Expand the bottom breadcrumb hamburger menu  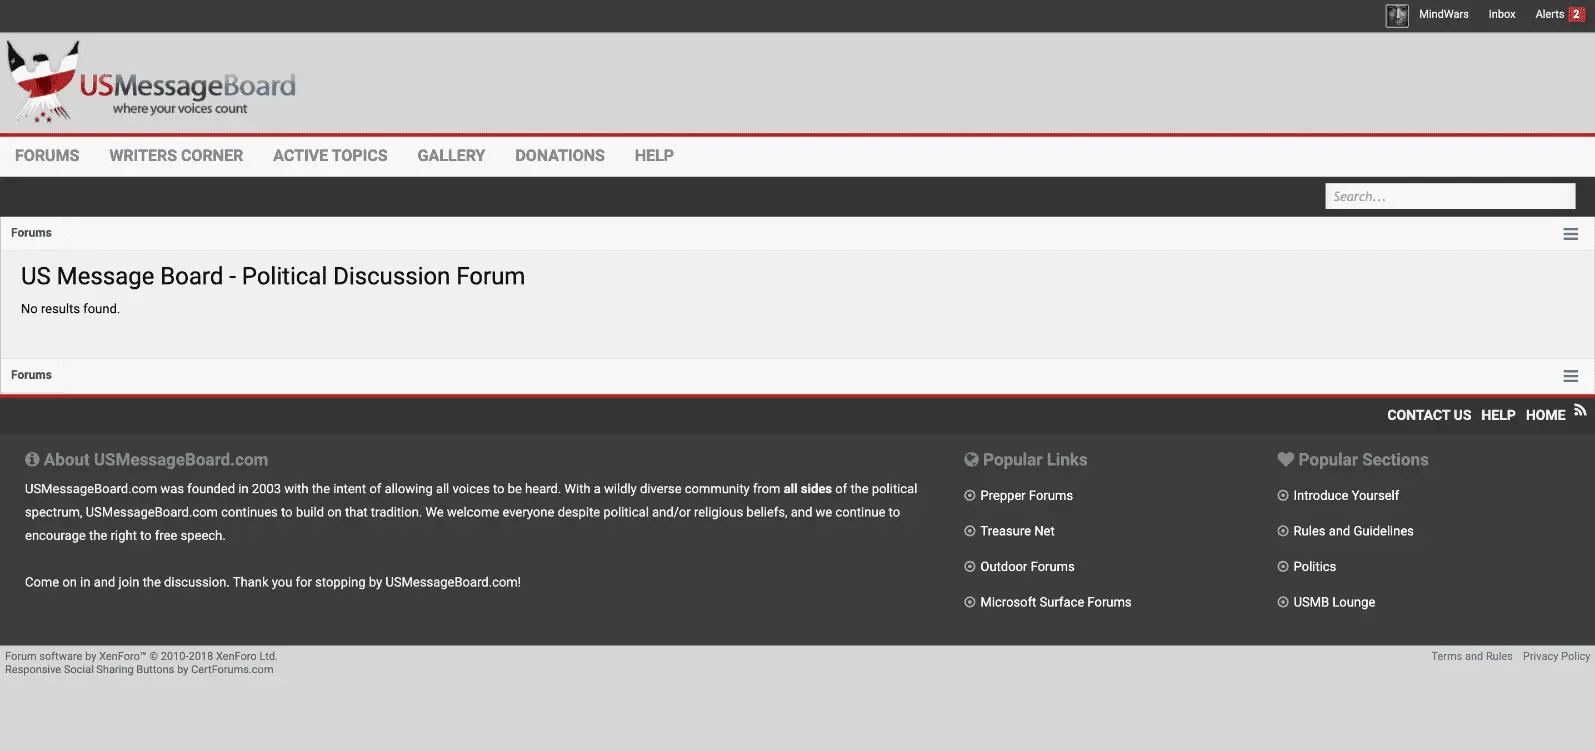1570,376
